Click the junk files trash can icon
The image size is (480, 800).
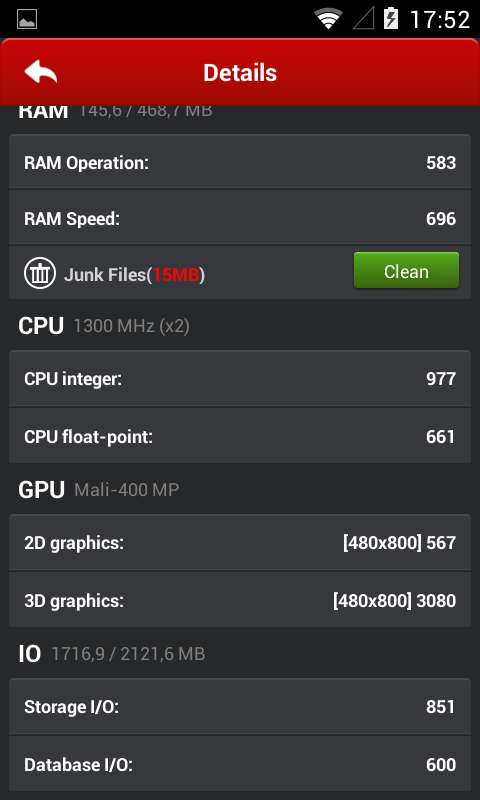click(x=40, y=273)
